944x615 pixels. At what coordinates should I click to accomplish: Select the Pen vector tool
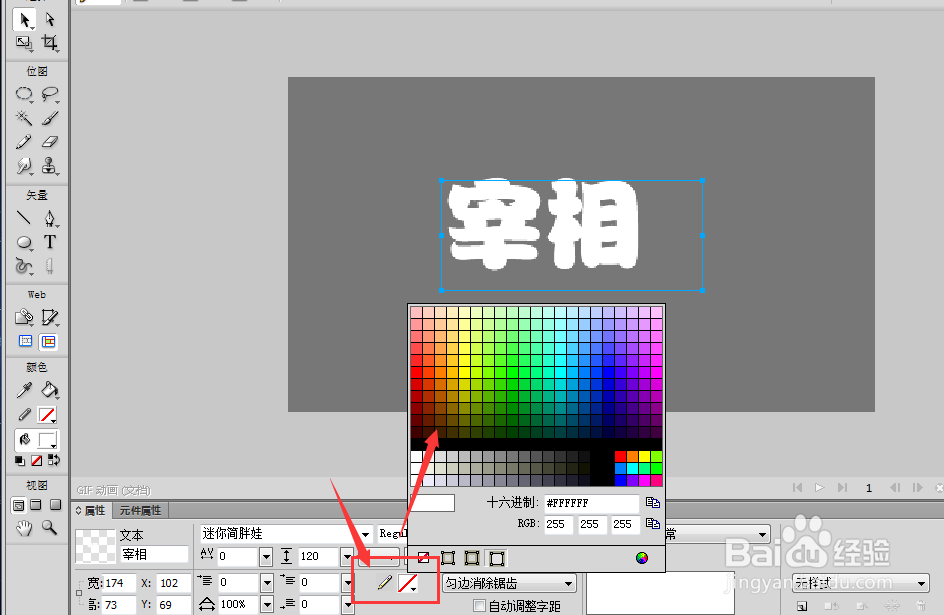pos(48,219)
